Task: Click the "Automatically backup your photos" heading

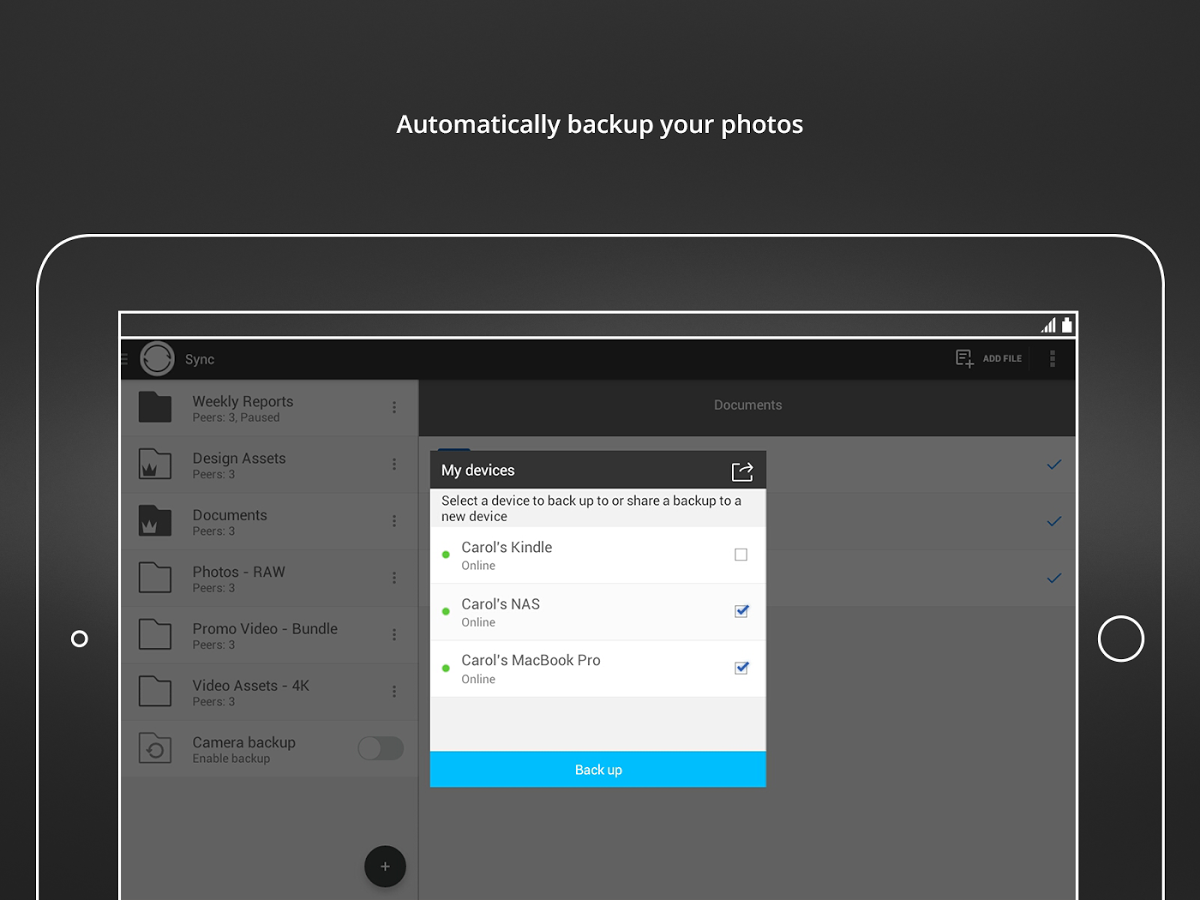Action: pyautogui.click(x=600, y=125)
